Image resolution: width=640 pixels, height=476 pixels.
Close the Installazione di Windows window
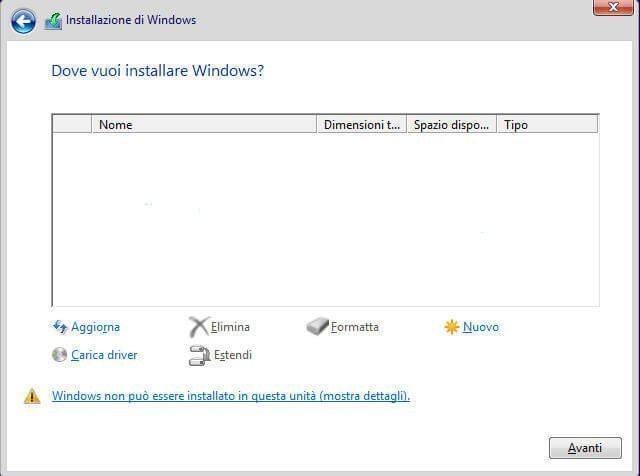[x=613, y=7]
